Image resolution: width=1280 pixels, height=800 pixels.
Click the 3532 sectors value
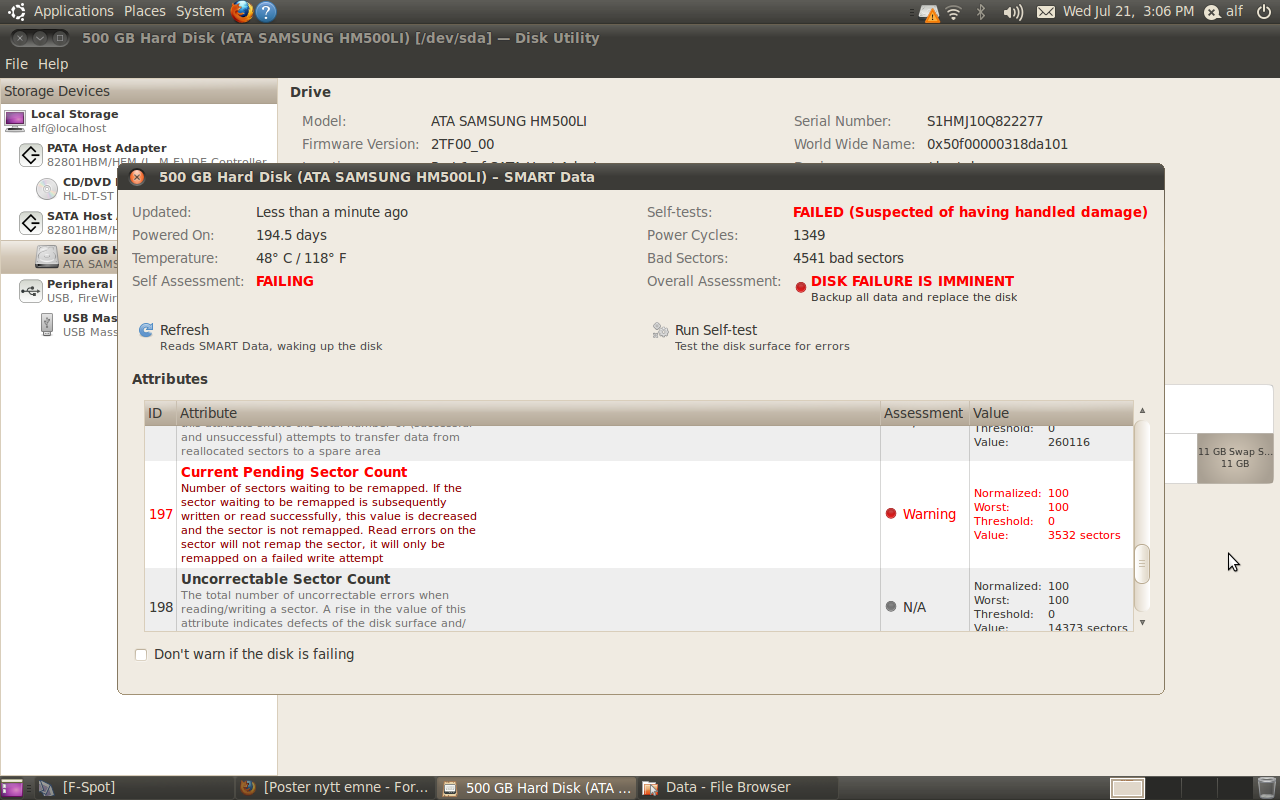click(1084, 535)
